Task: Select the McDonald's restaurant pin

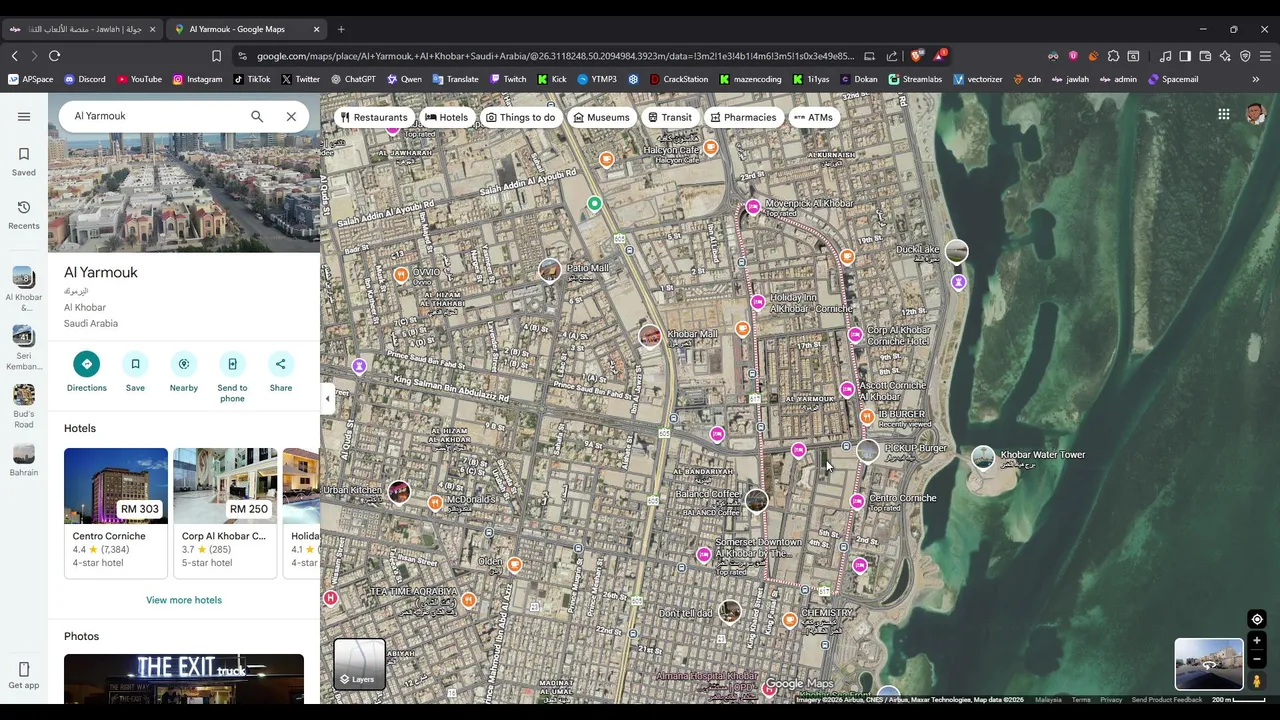Action: pos(435,503)
